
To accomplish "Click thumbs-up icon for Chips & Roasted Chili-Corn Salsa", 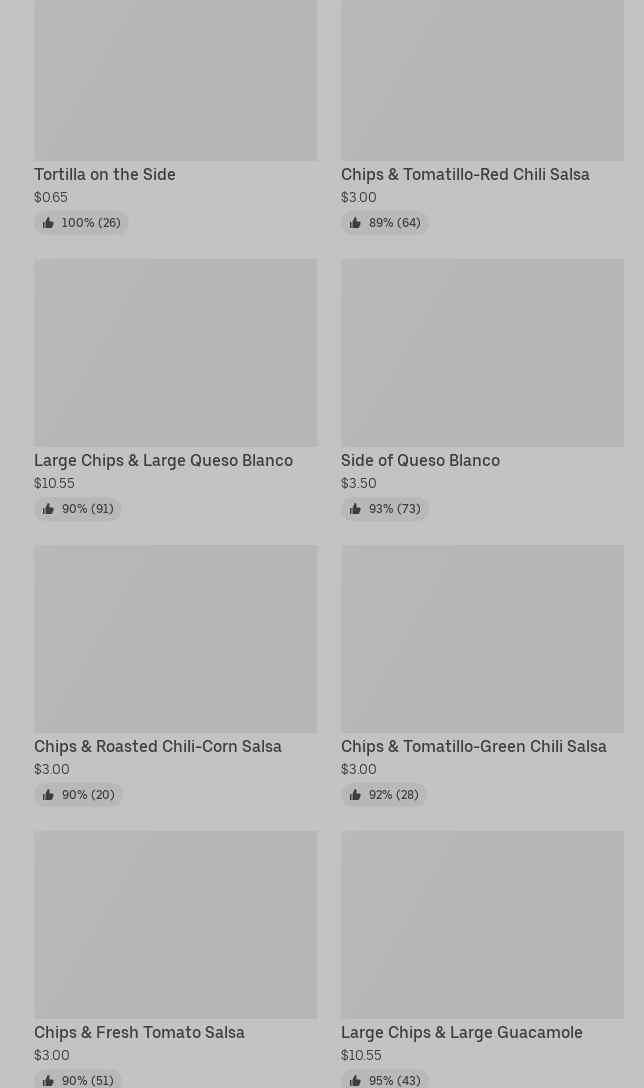I will (48, 795).
